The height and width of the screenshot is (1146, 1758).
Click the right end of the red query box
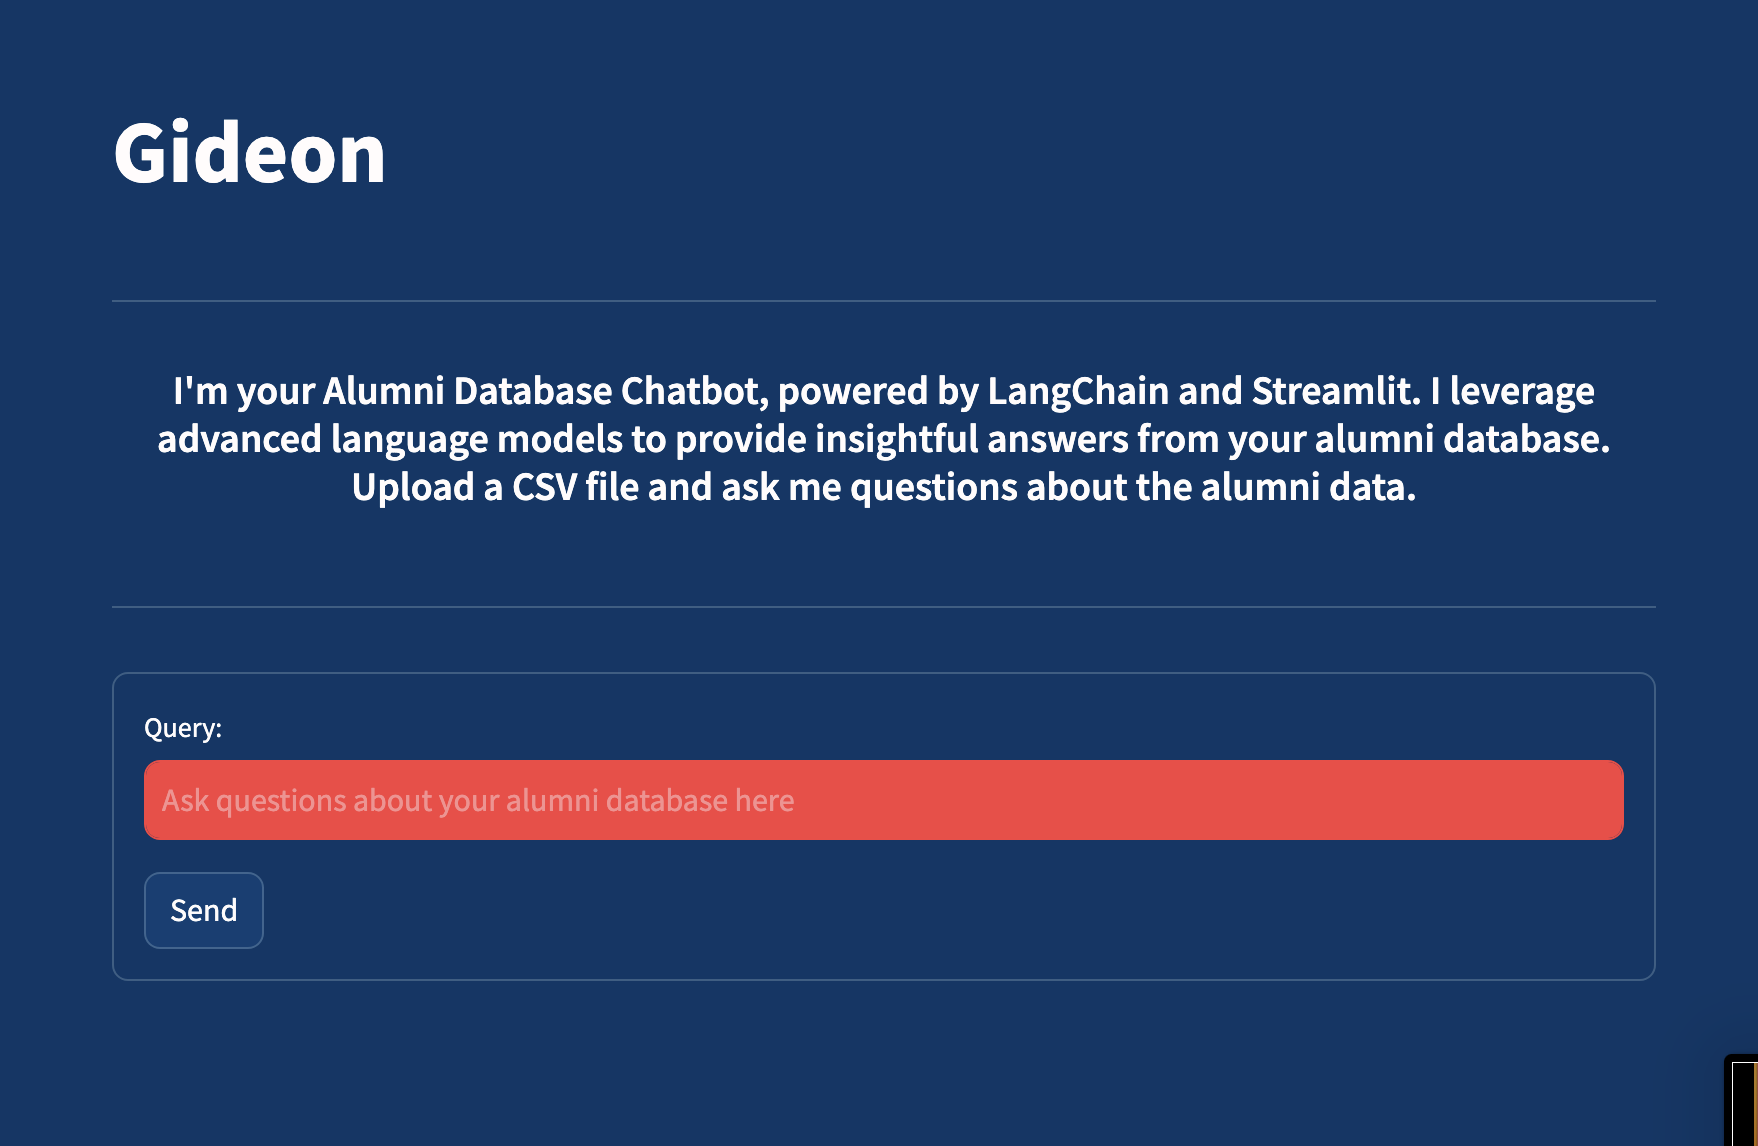1590,800
